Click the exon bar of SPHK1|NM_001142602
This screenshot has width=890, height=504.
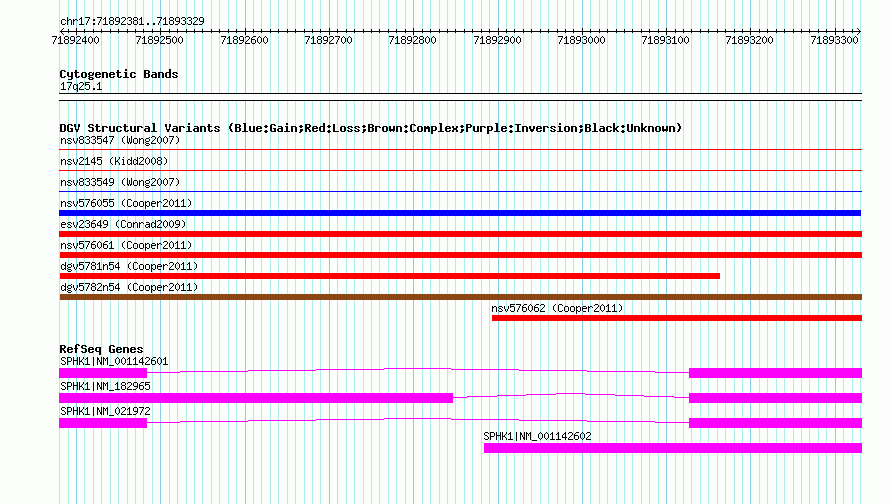click(673, 448)
